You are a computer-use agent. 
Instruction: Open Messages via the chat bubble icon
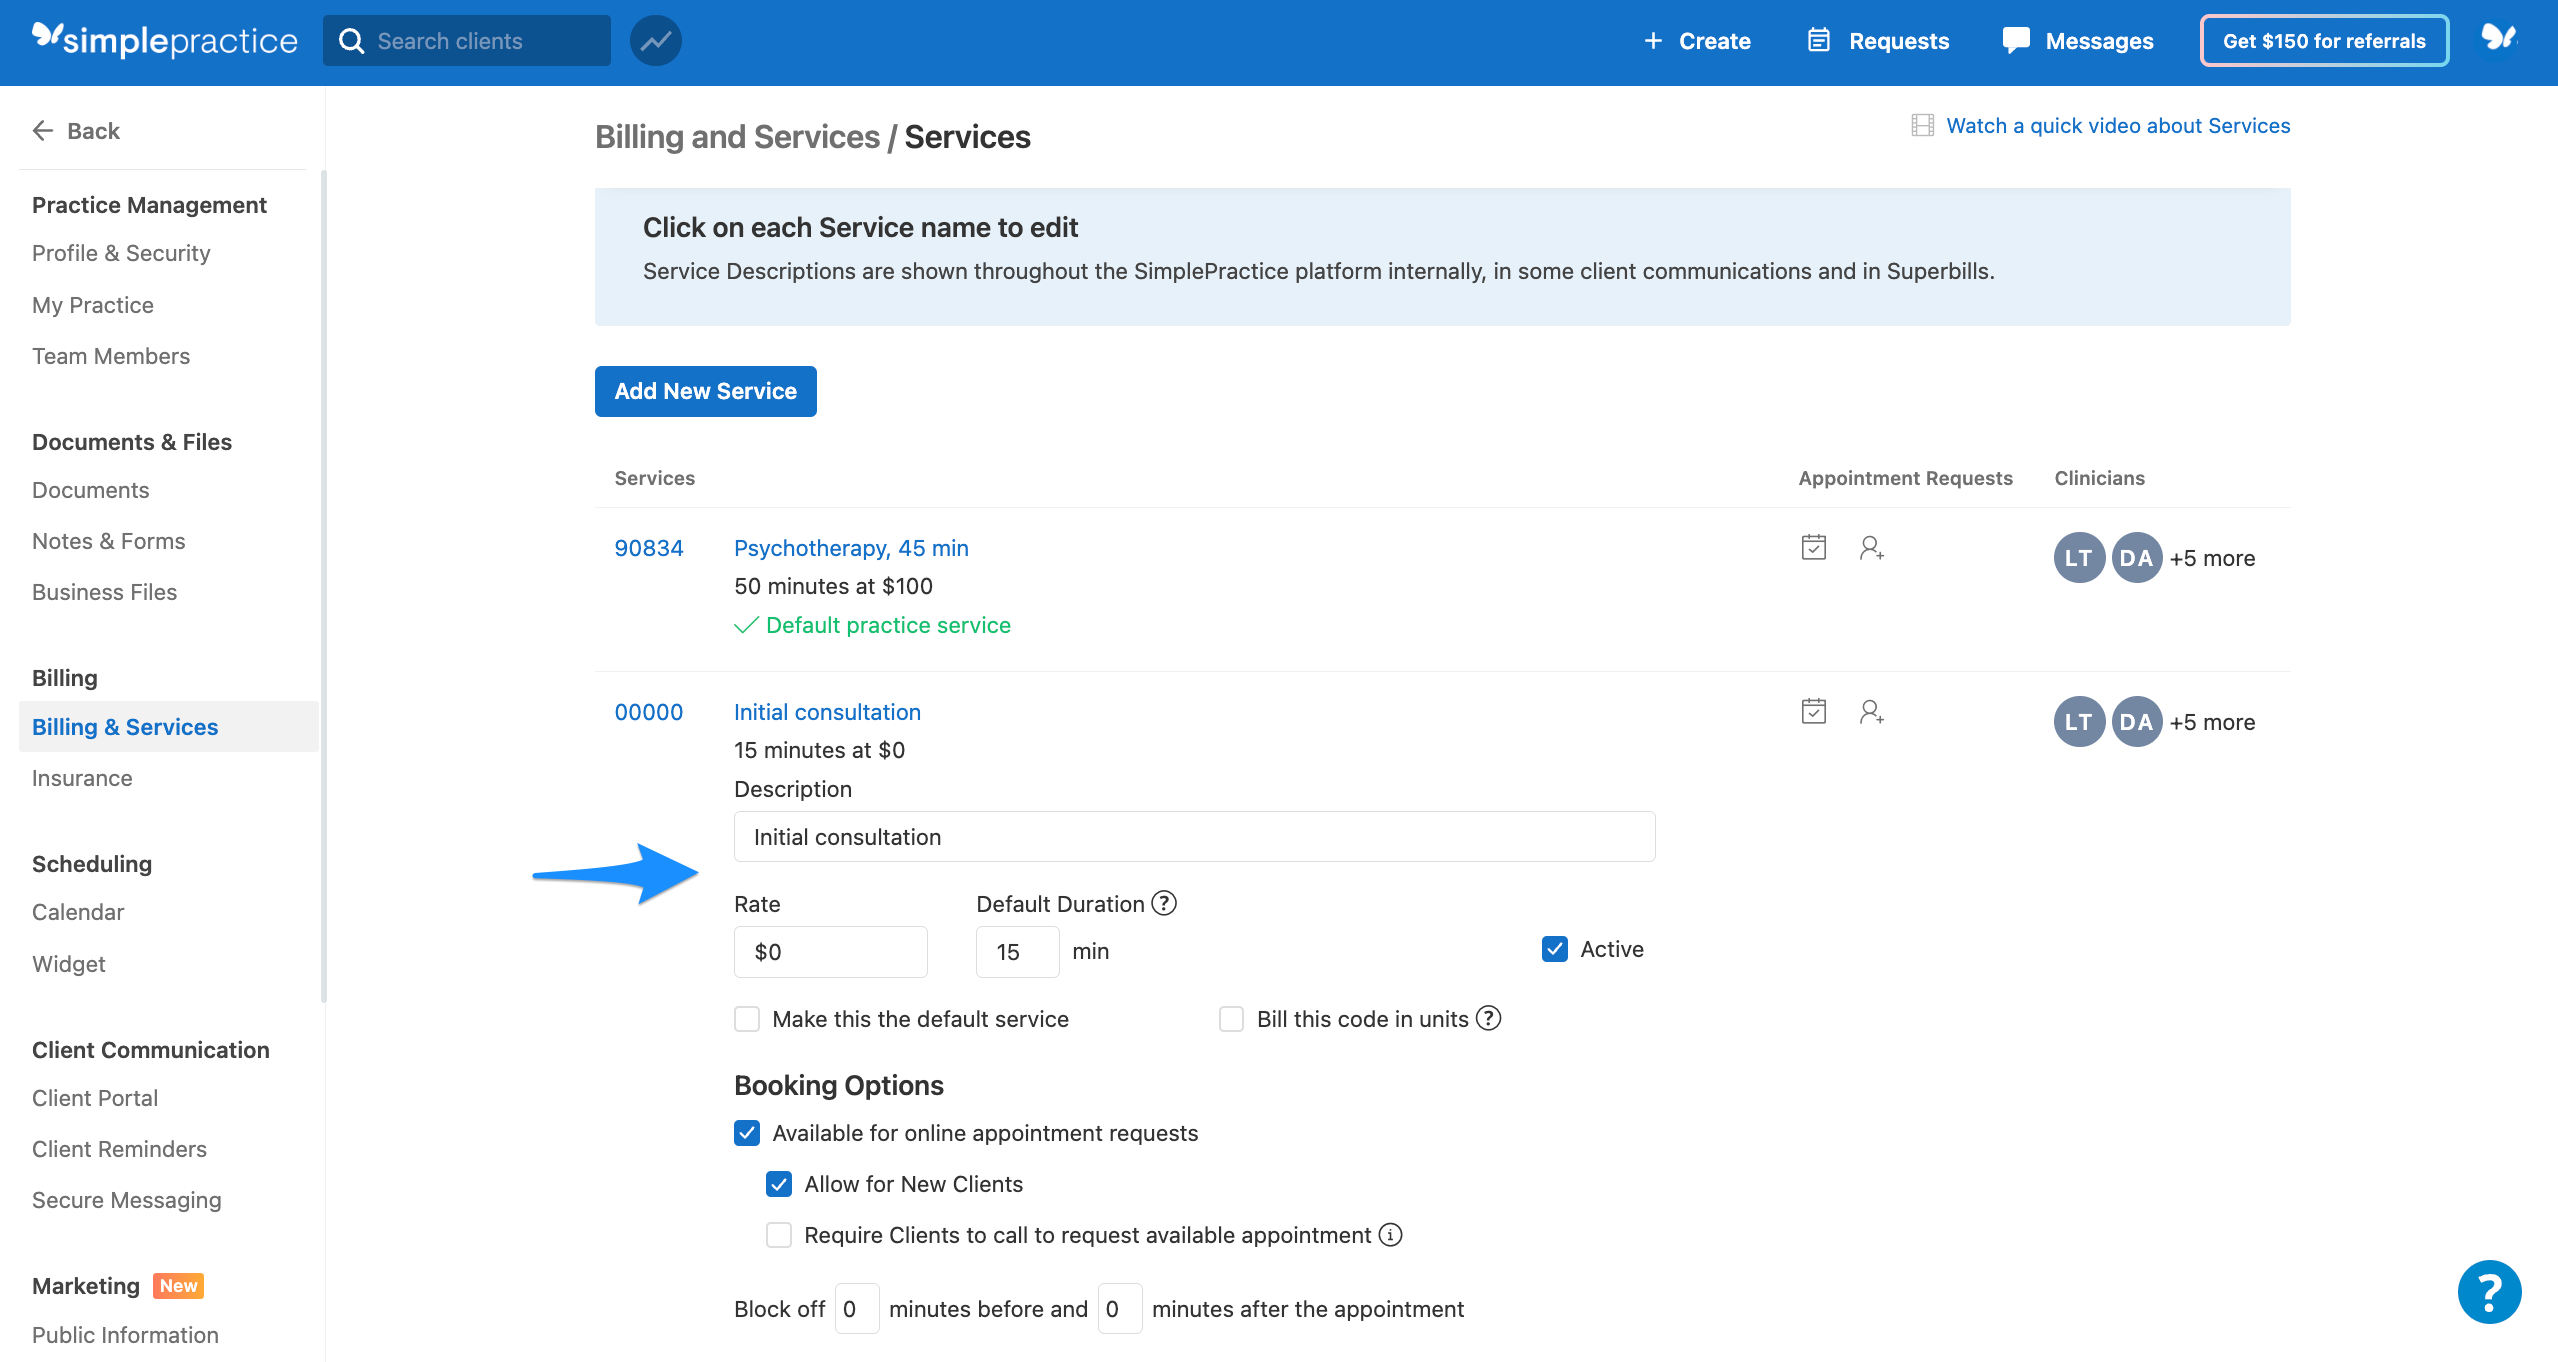pos(2016,40)
